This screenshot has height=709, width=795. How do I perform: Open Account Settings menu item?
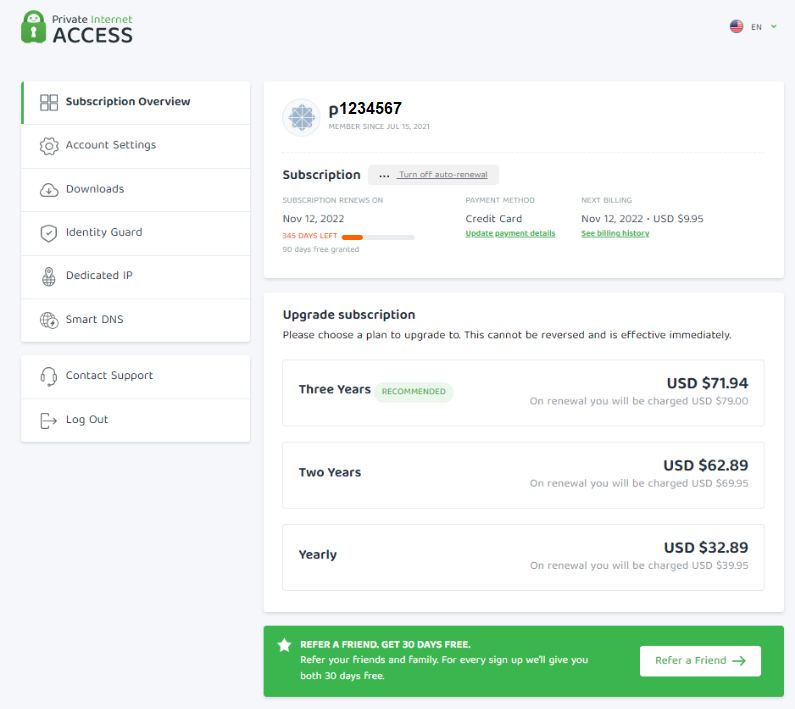click(x=111, y=145)
